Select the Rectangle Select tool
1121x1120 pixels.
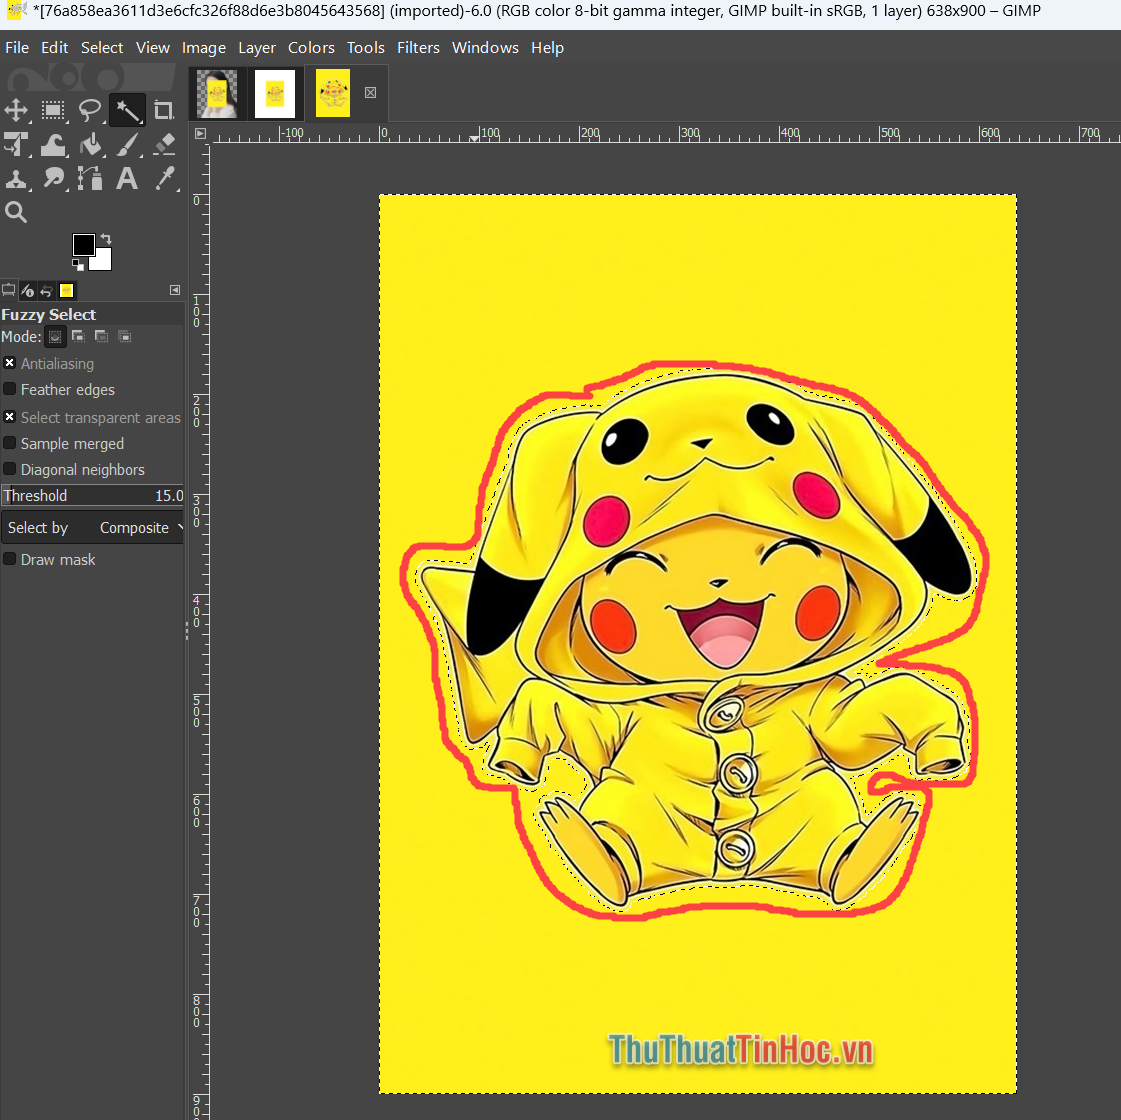point(53,110)
